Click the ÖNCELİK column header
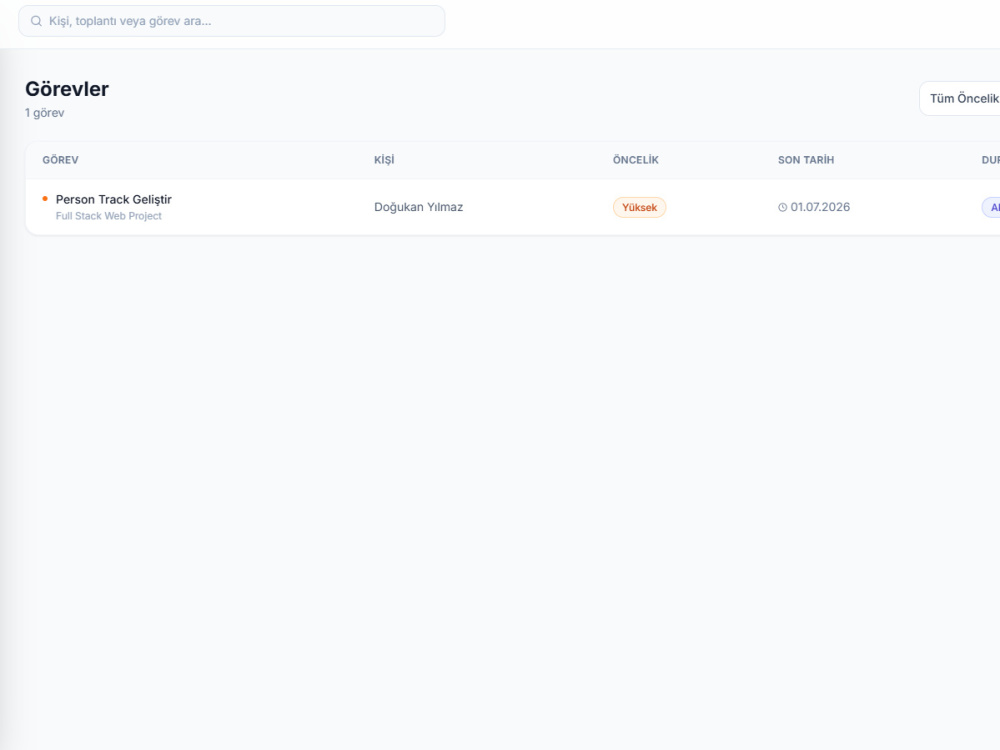This screenshot has height=750, width=1000. tap(636, 160)
